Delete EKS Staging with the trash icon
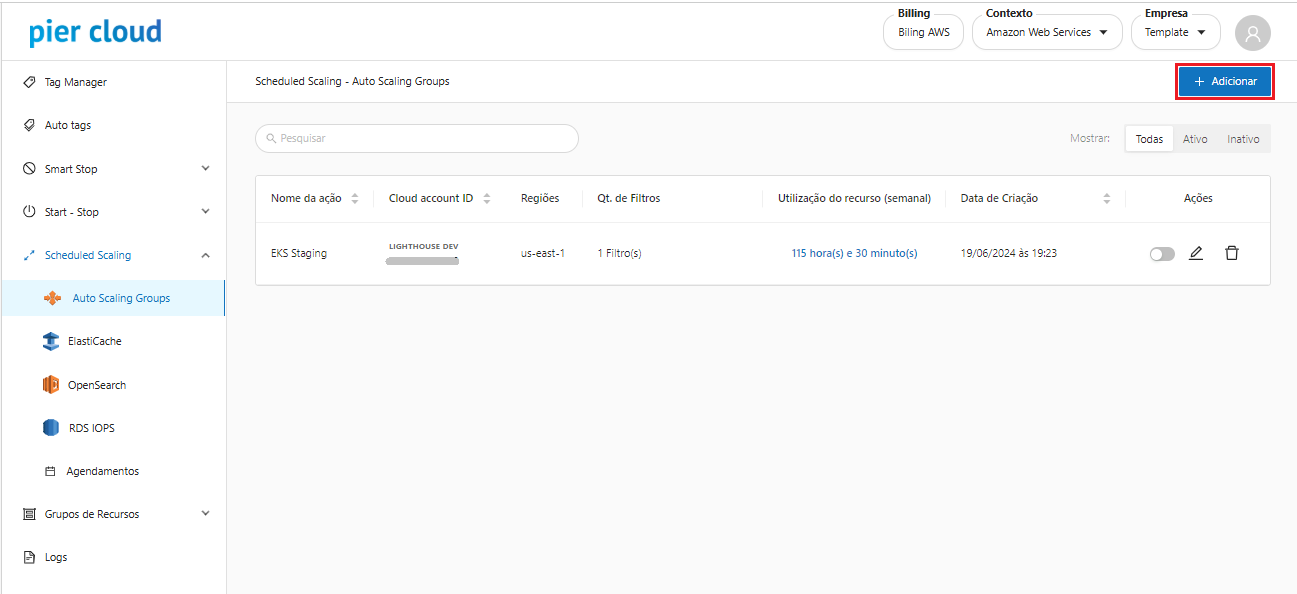Image resolution: width=1297 pixels, height=594 pixels. 1231,254
